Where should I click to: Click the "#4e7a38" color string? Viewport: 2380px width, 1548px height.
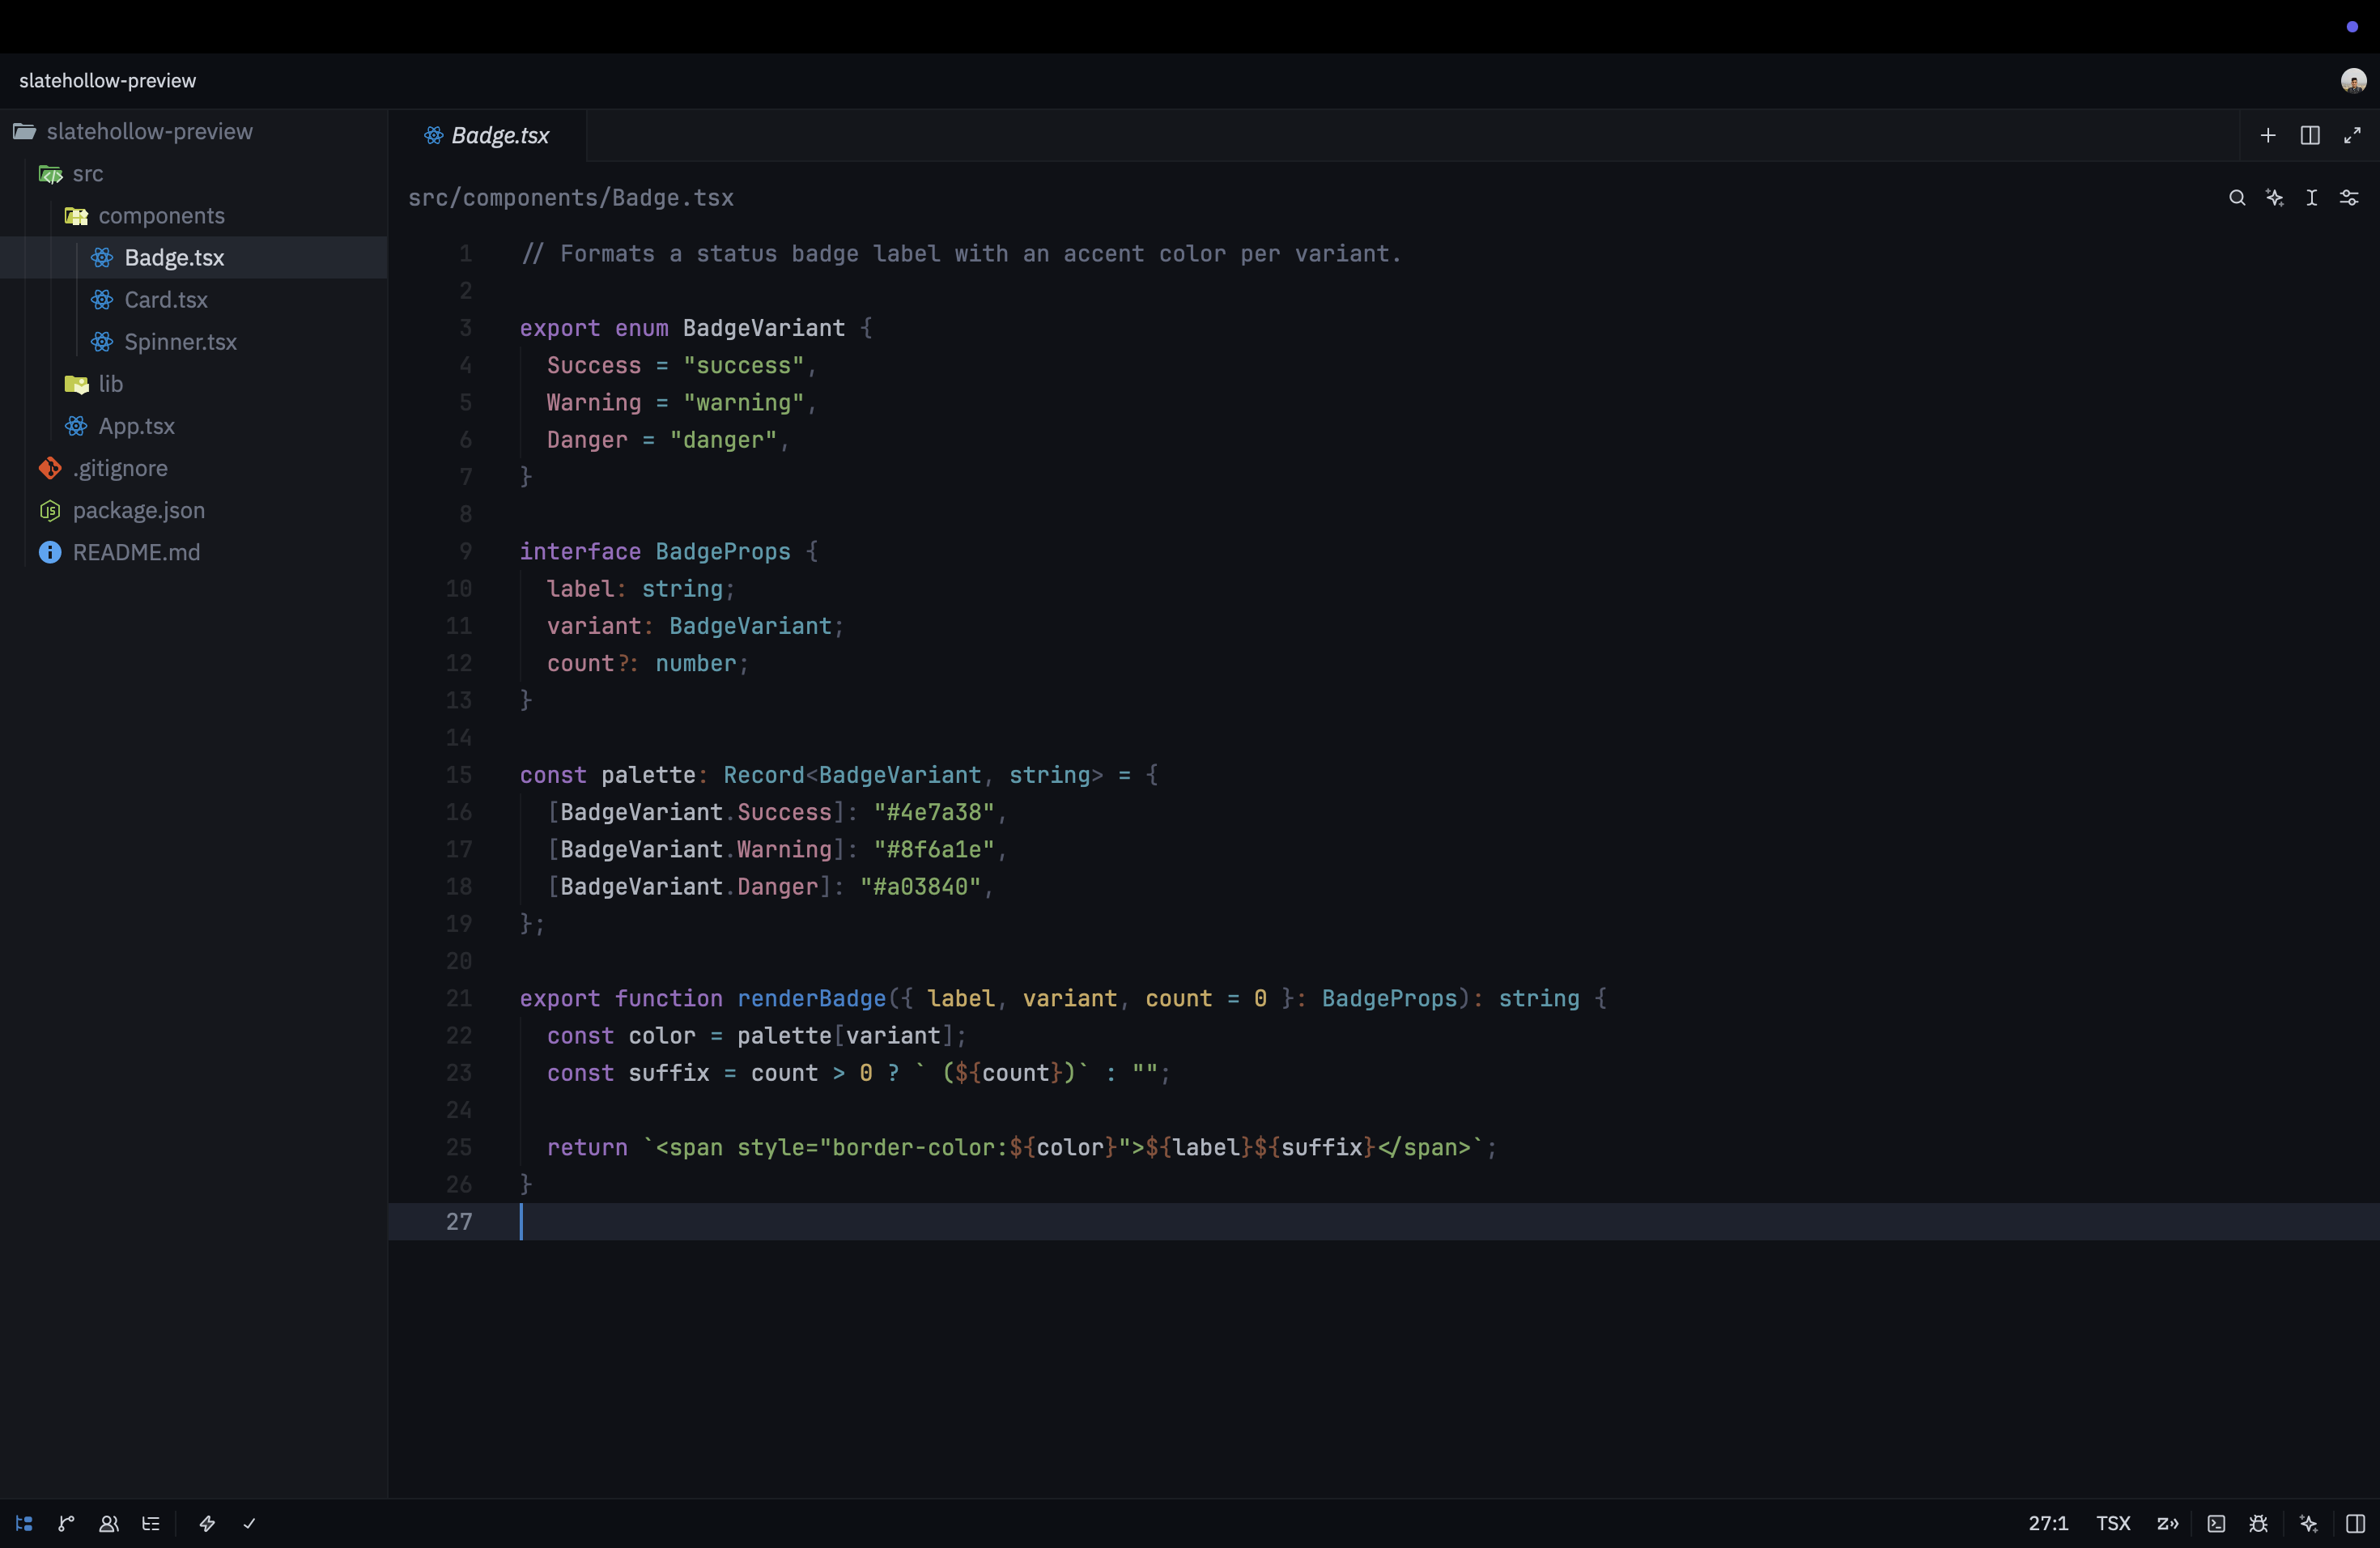click(x=934, y=812)
